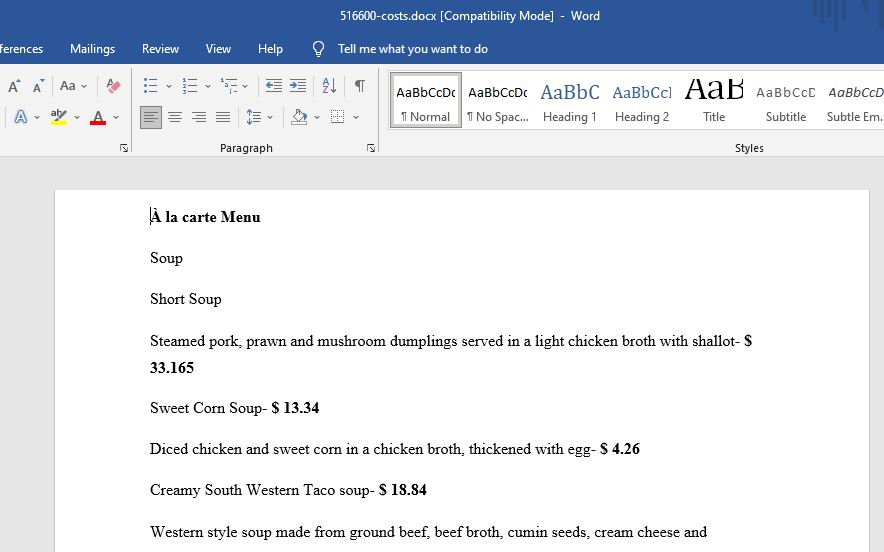Click the 'Short Soup' line

185,299
